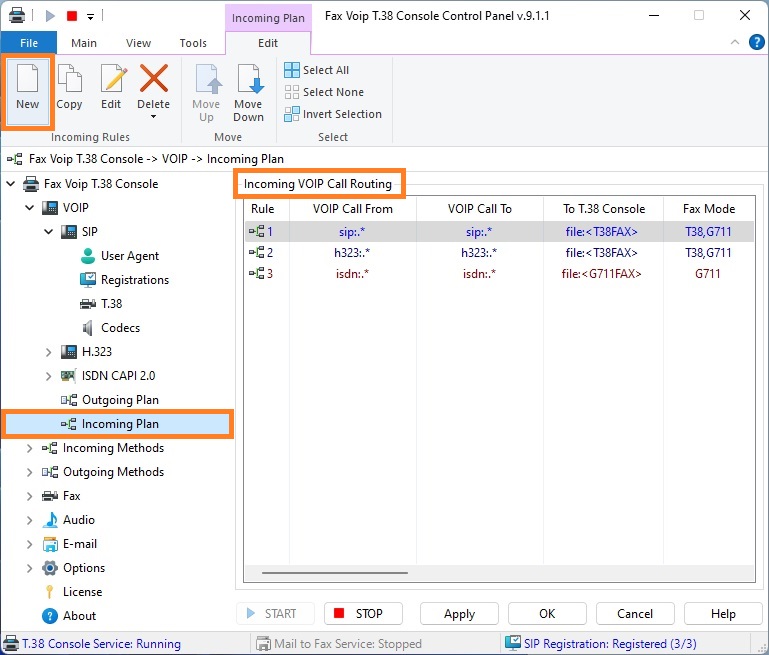This screenshot has width=769, height=655.
Task: Click the E-mail icon in the tree
Action: click(x=50, y=544)
